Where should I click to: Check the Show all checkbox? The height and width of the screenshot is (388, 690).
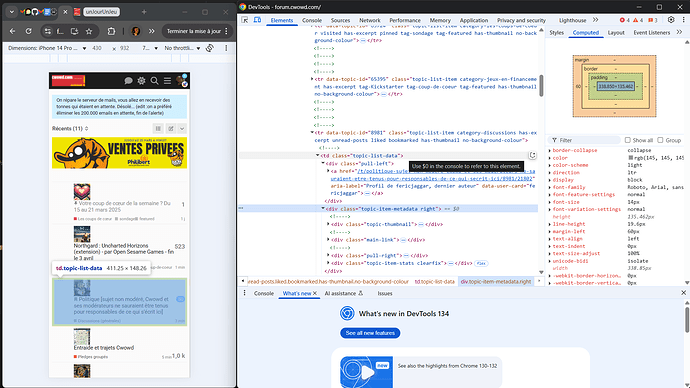(628, 140)
